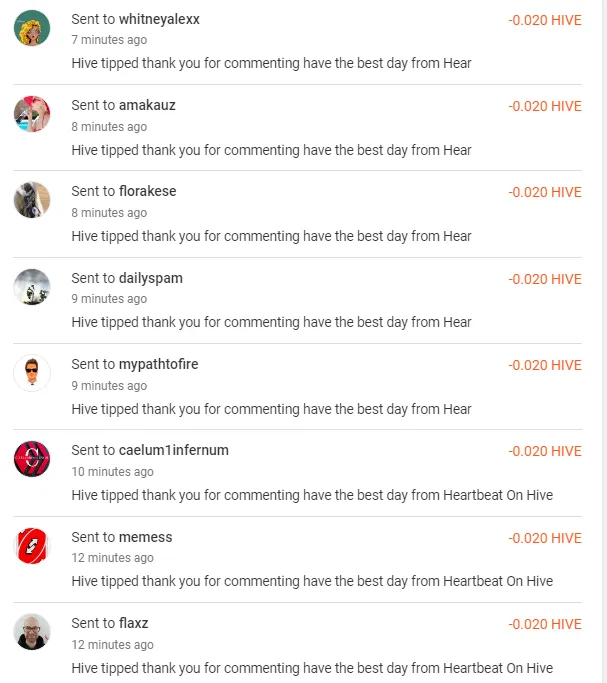Open florakese's avatar picture

coord(32,200)
